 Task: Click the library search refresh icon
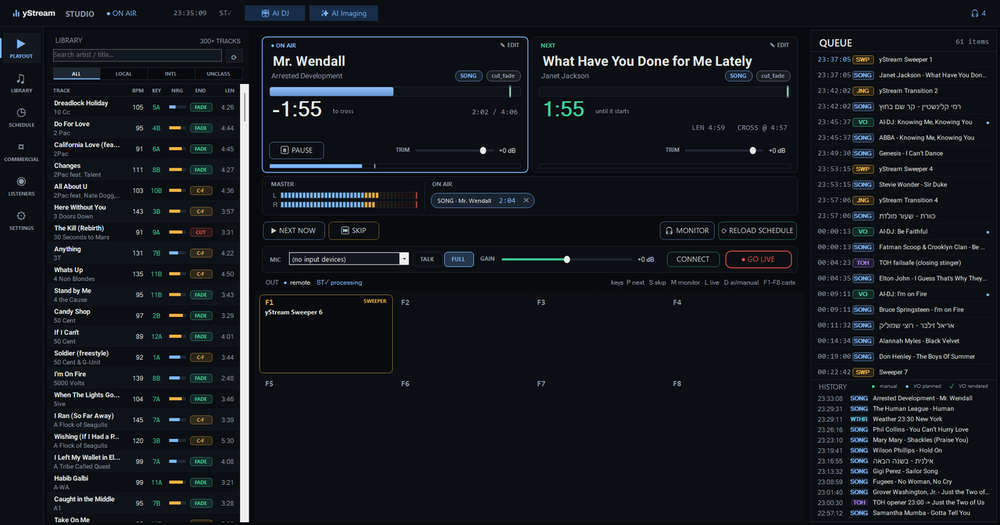point(234,57)
